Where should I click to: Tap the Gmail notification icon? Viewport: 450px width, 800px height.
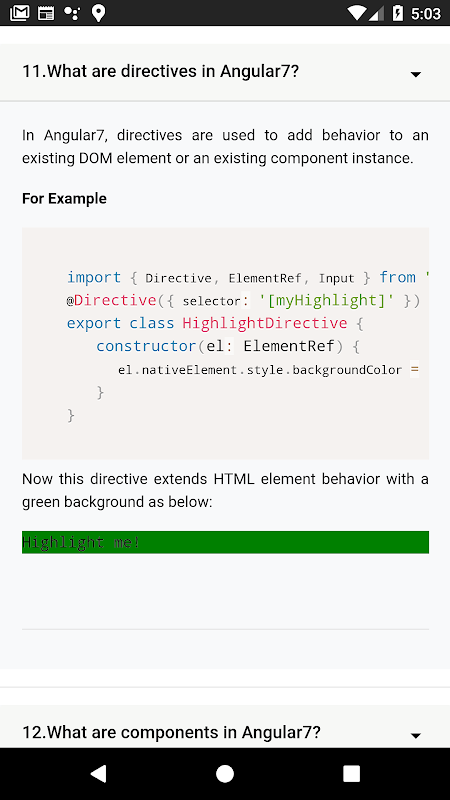pos(19,13)
